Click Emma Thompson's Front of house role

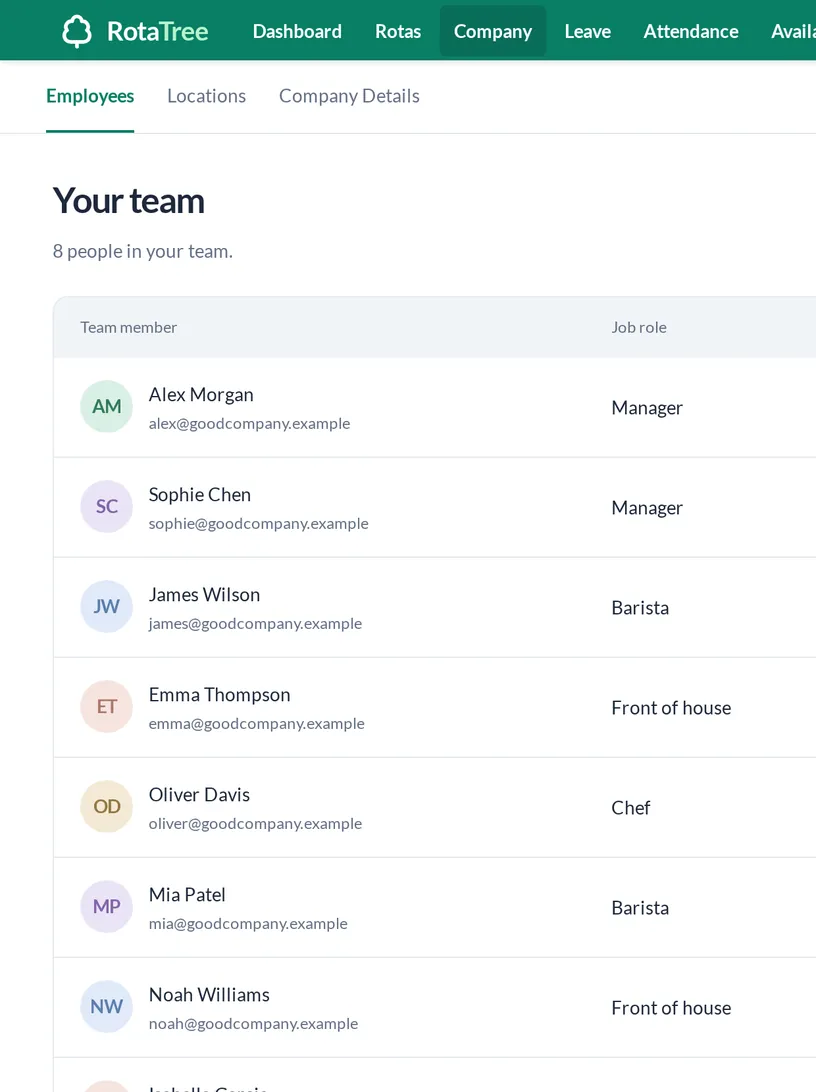(671, 708)
